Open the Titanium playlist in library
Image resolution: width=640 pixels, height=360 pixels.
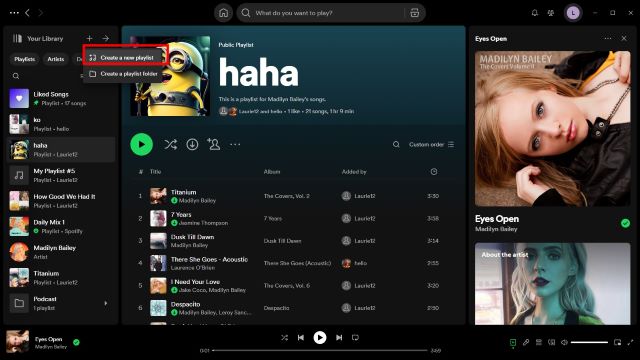(61, 278)
